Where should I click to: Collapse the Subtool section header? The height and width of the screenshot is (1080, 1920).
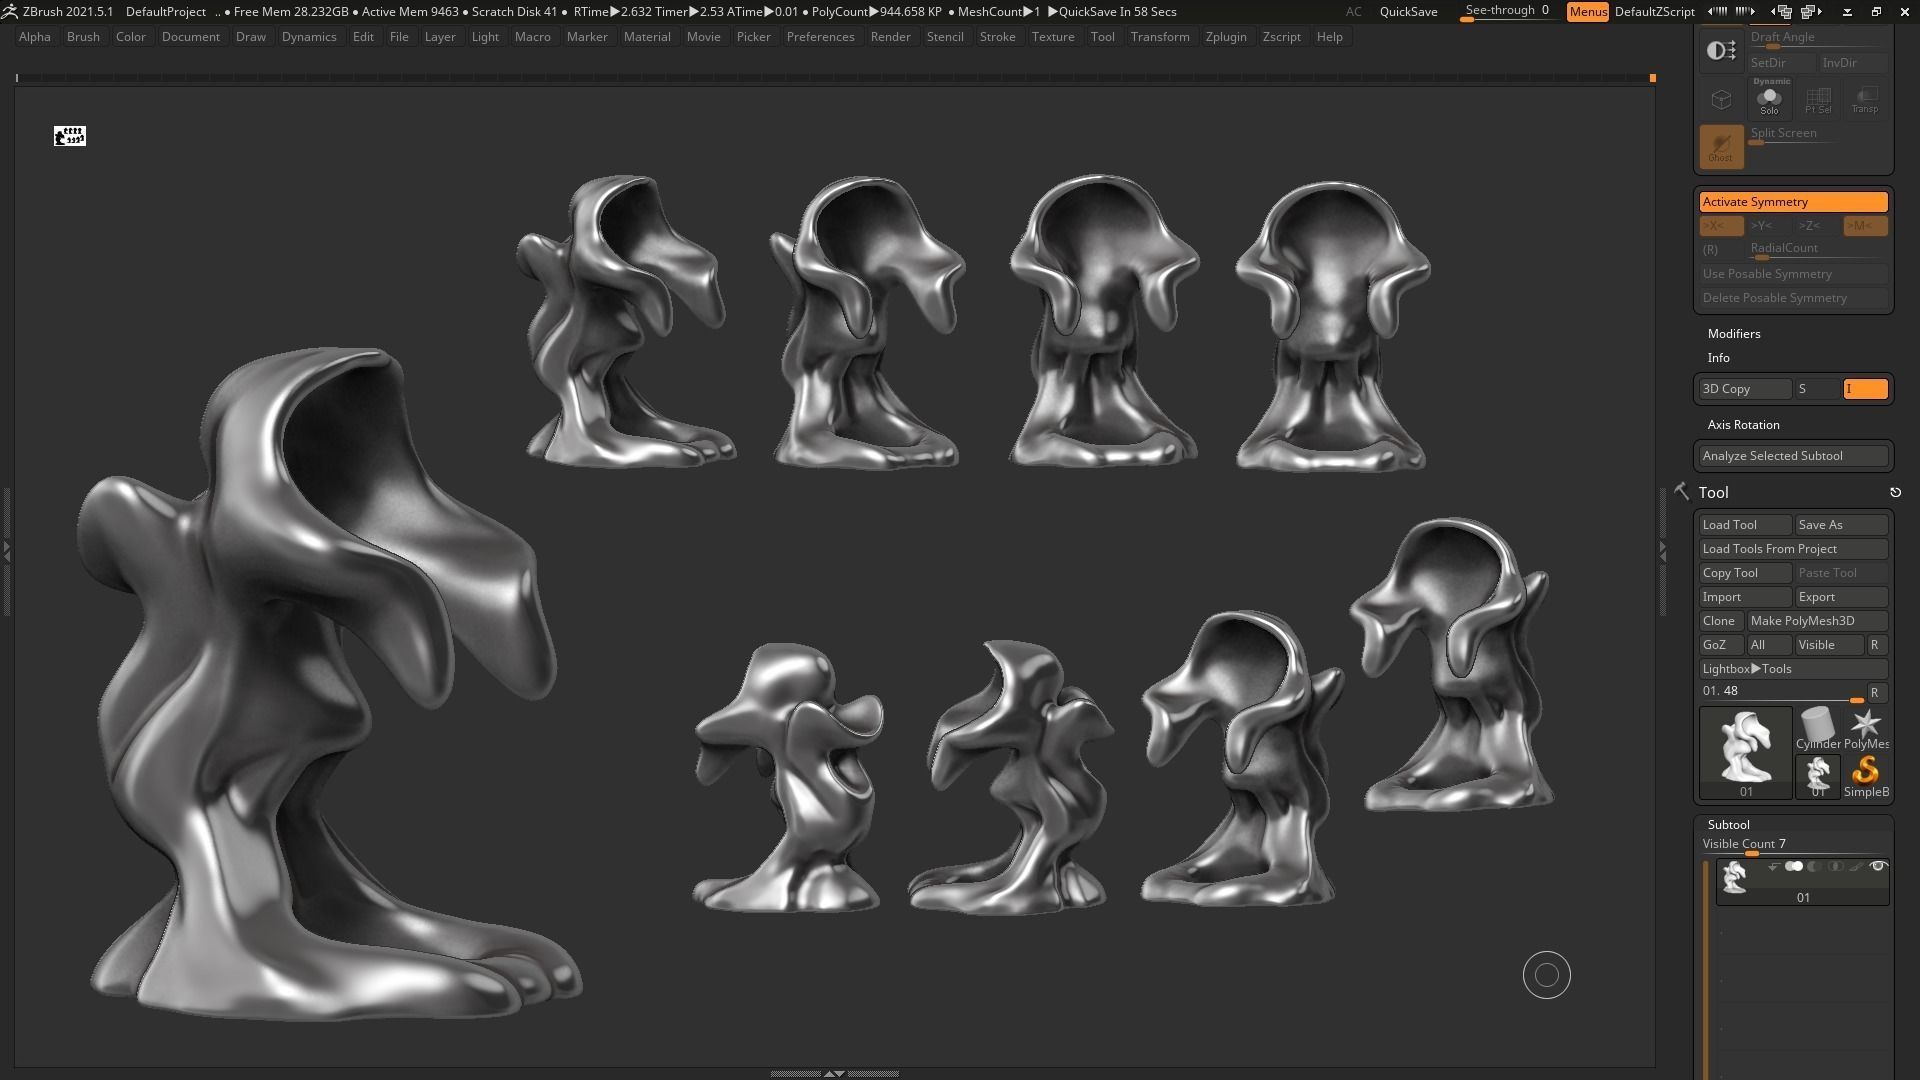[x=1728, y=825]
